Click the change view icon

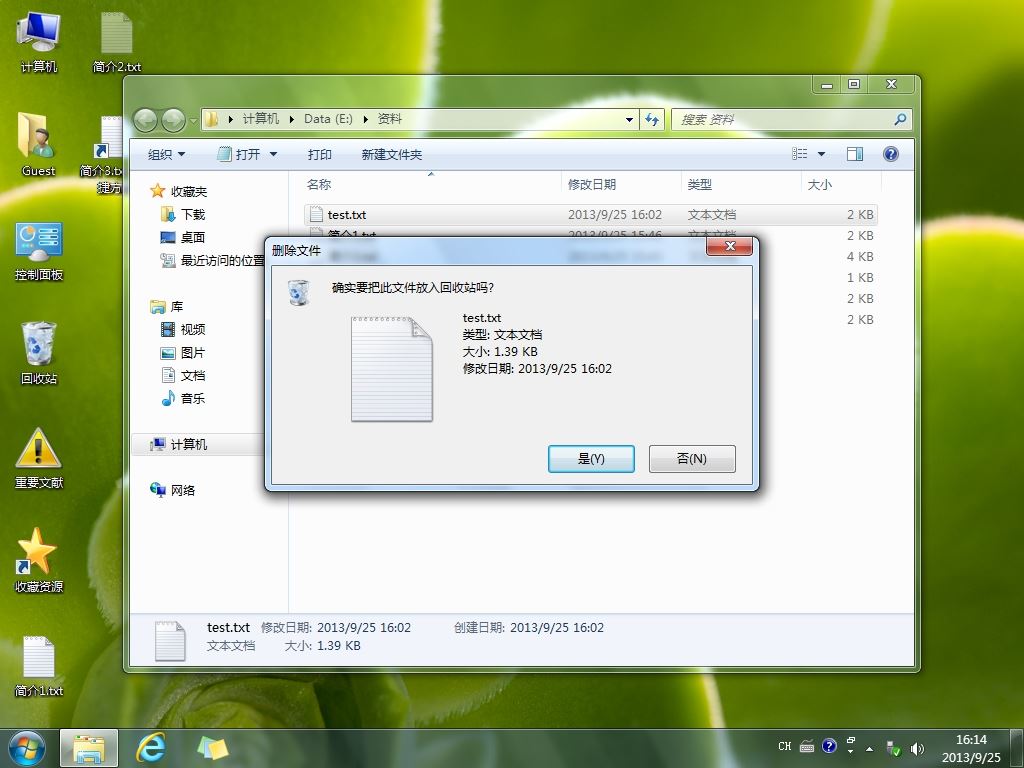(799, 154)
